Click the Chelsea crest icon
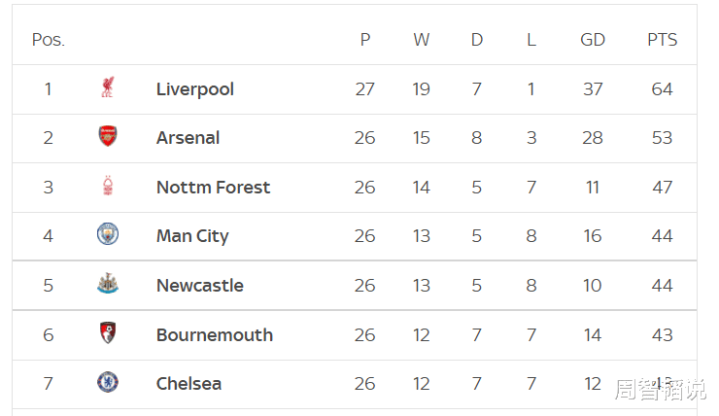719x416 pixels. (x=107, y=383)
